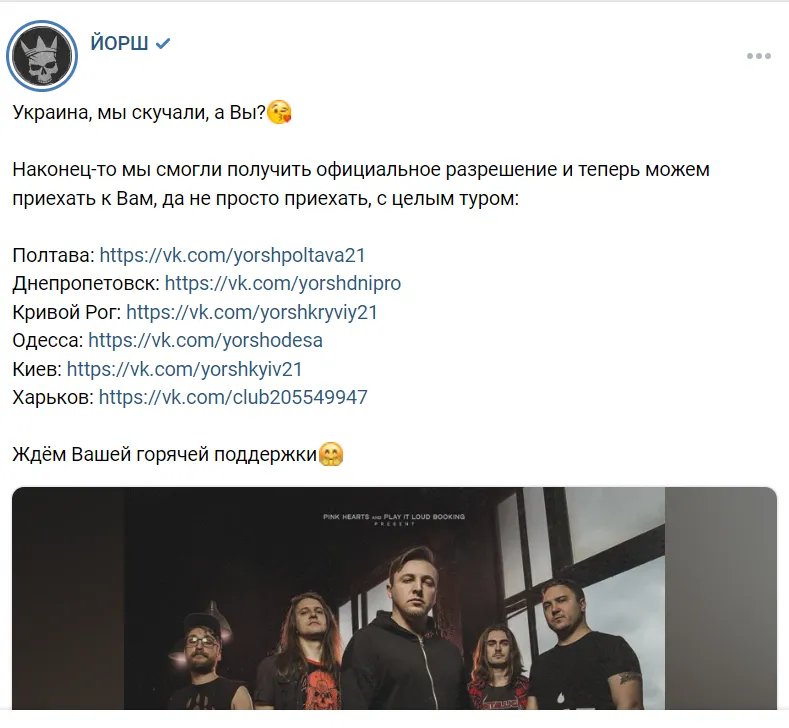
Task: Click the text "Украина, мы скучали, а Вы?"
Action: pos(139,113)
